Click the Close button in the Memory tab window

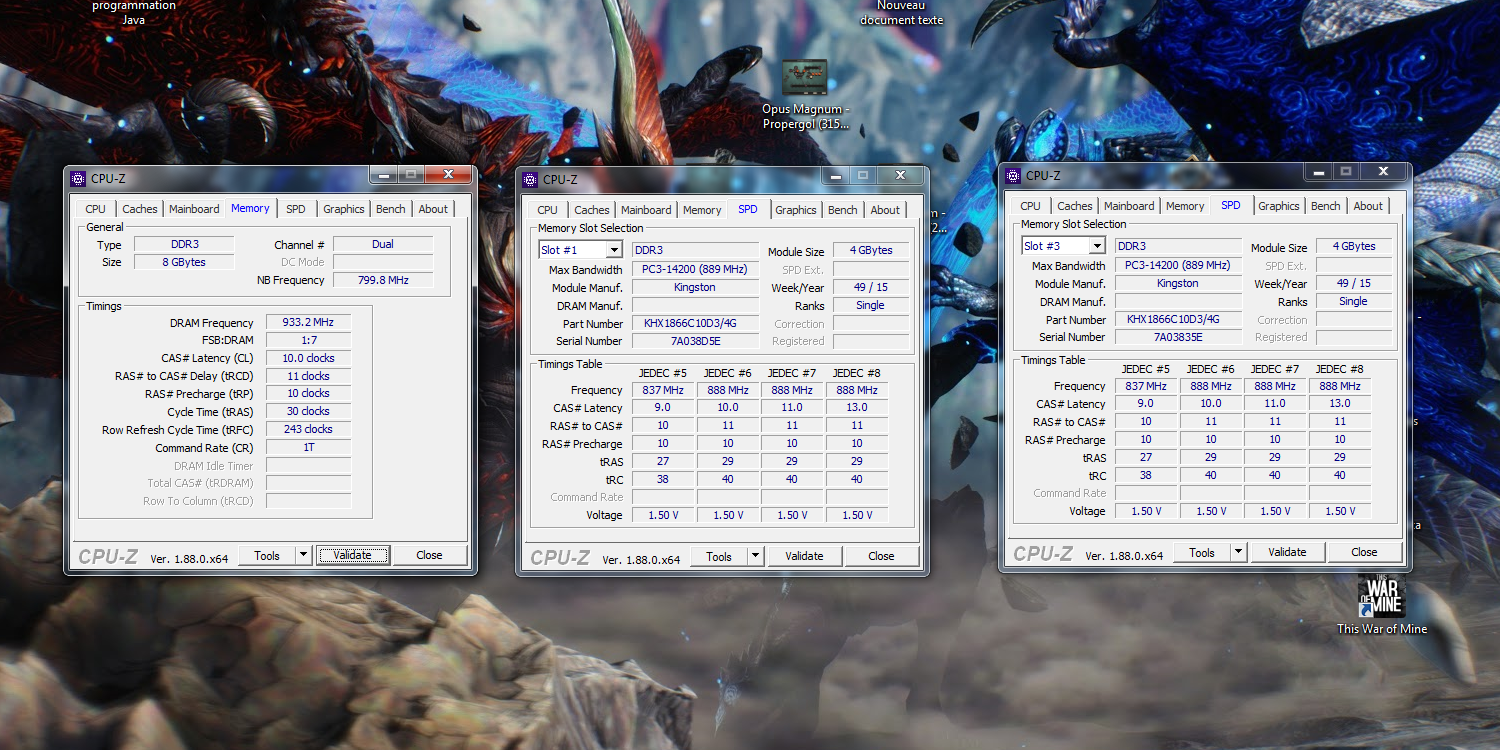pos(430,556)
